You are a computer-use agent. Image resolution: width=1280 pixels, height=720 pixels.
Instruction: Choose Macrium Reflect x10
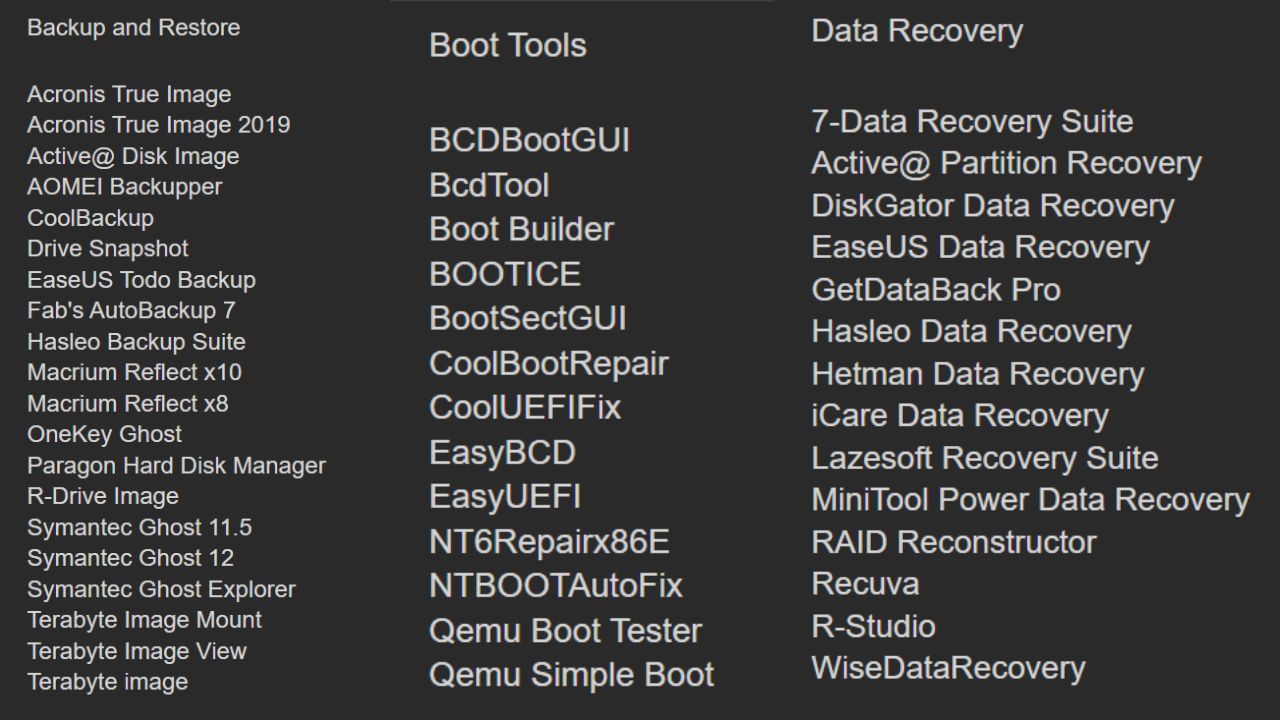point(134,373)
